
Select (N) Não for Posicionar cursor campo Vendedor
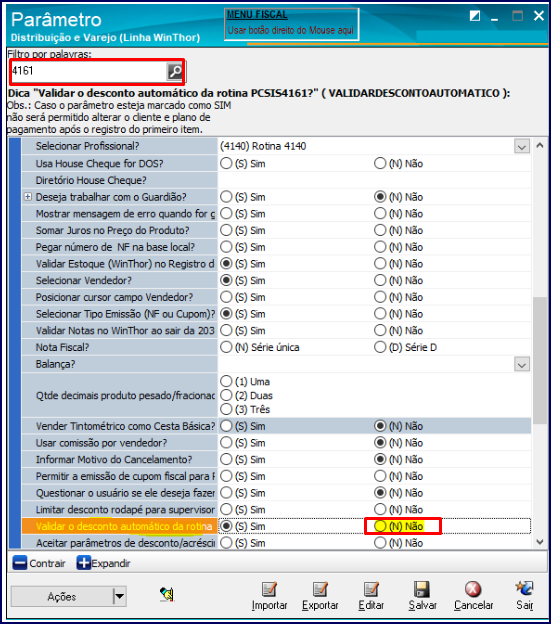coord(380,297)
